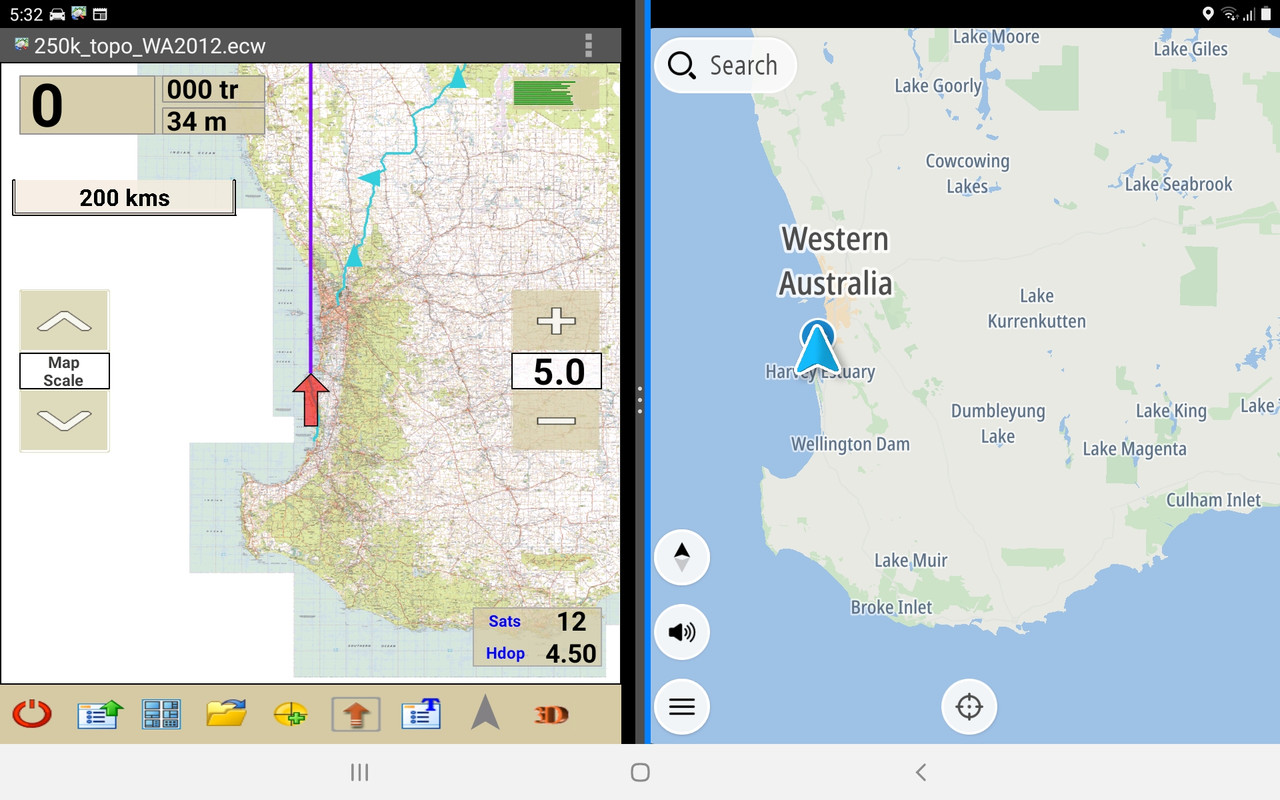
Task: Open the hamburger main menu
Action: pos(682,707)
